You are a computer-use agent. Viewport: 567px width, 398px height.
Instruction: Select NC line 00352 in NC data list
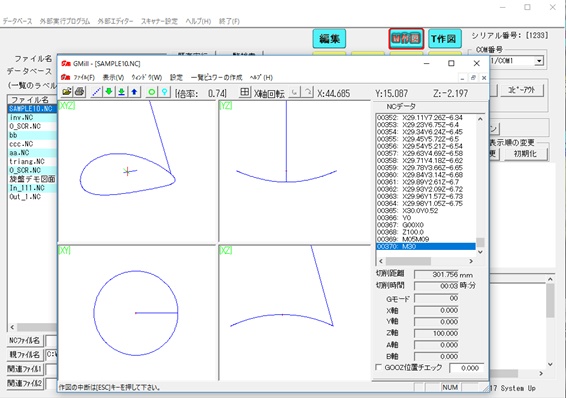(426, 117)
